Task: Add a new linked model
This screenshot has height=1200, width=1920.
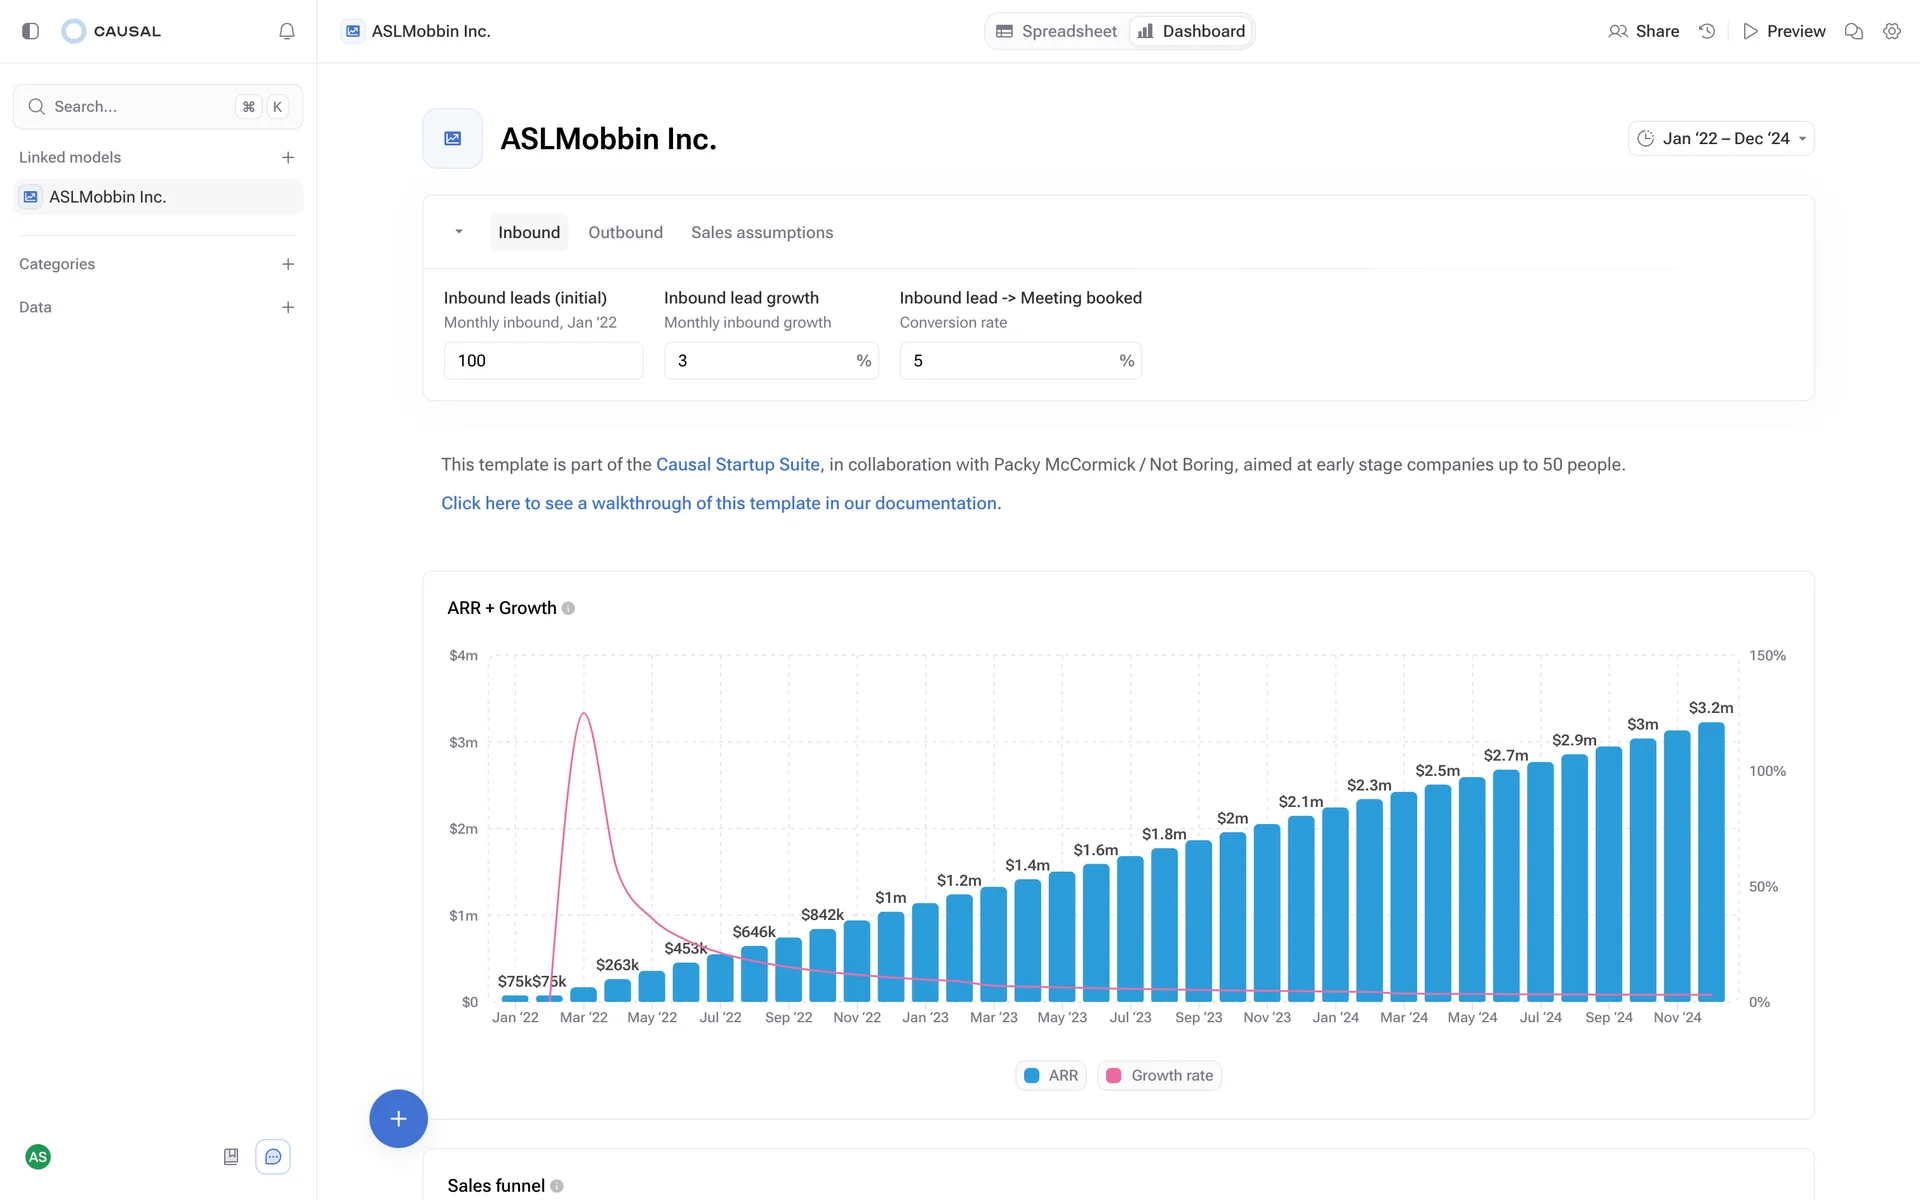Action: [x=288, y=157]
